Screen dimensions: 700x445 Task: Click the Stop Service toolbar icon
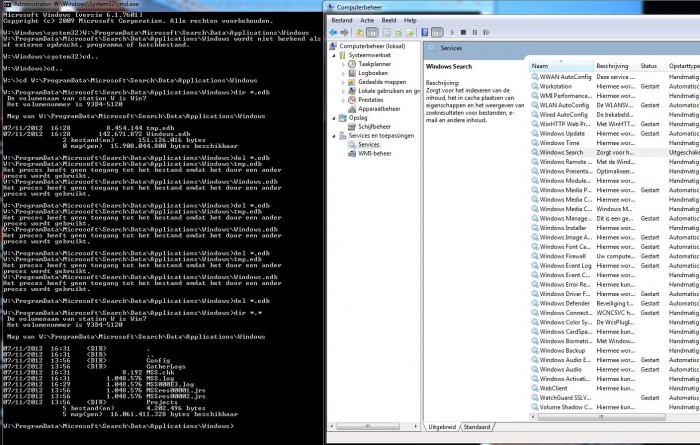[x=463, y=32]
